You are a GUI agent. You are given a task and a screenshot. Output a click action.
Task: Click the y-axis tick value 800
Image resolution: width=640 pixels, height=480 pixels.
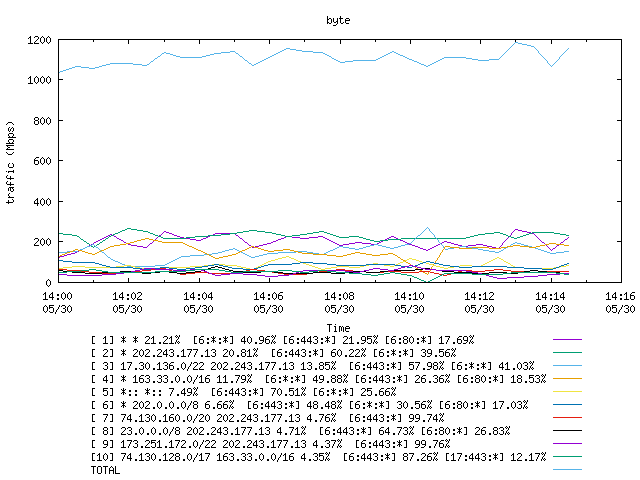point(42,121)
